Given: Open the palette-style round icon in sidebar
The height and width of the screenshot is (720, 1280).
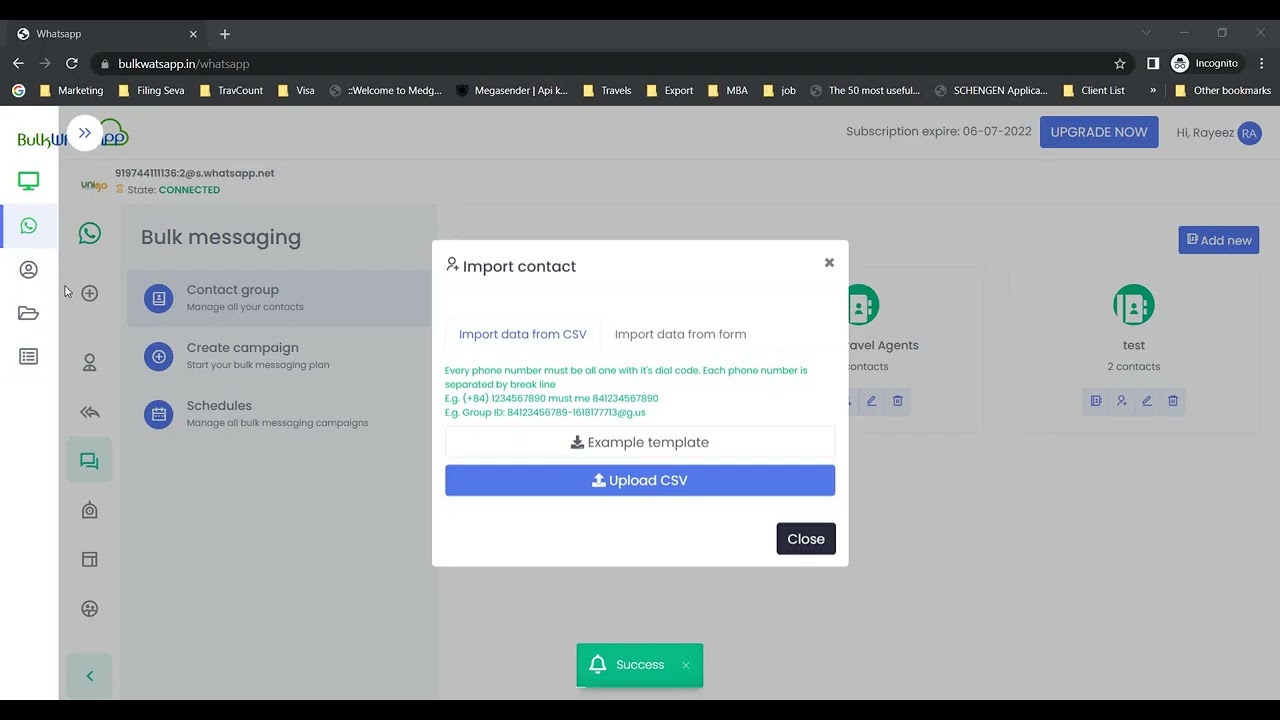Looking at the screenshot, I should click(90, 608).
